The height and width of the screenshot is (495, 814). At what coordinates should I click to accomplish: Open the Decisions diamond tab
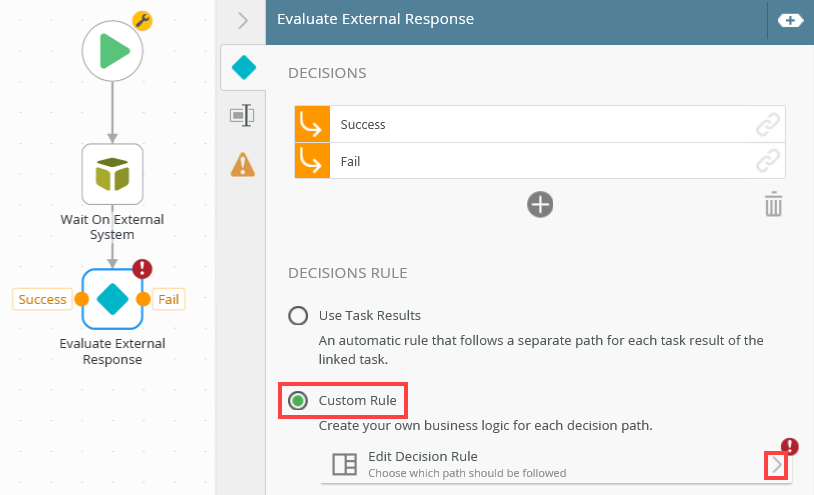(x=242, y=68)
